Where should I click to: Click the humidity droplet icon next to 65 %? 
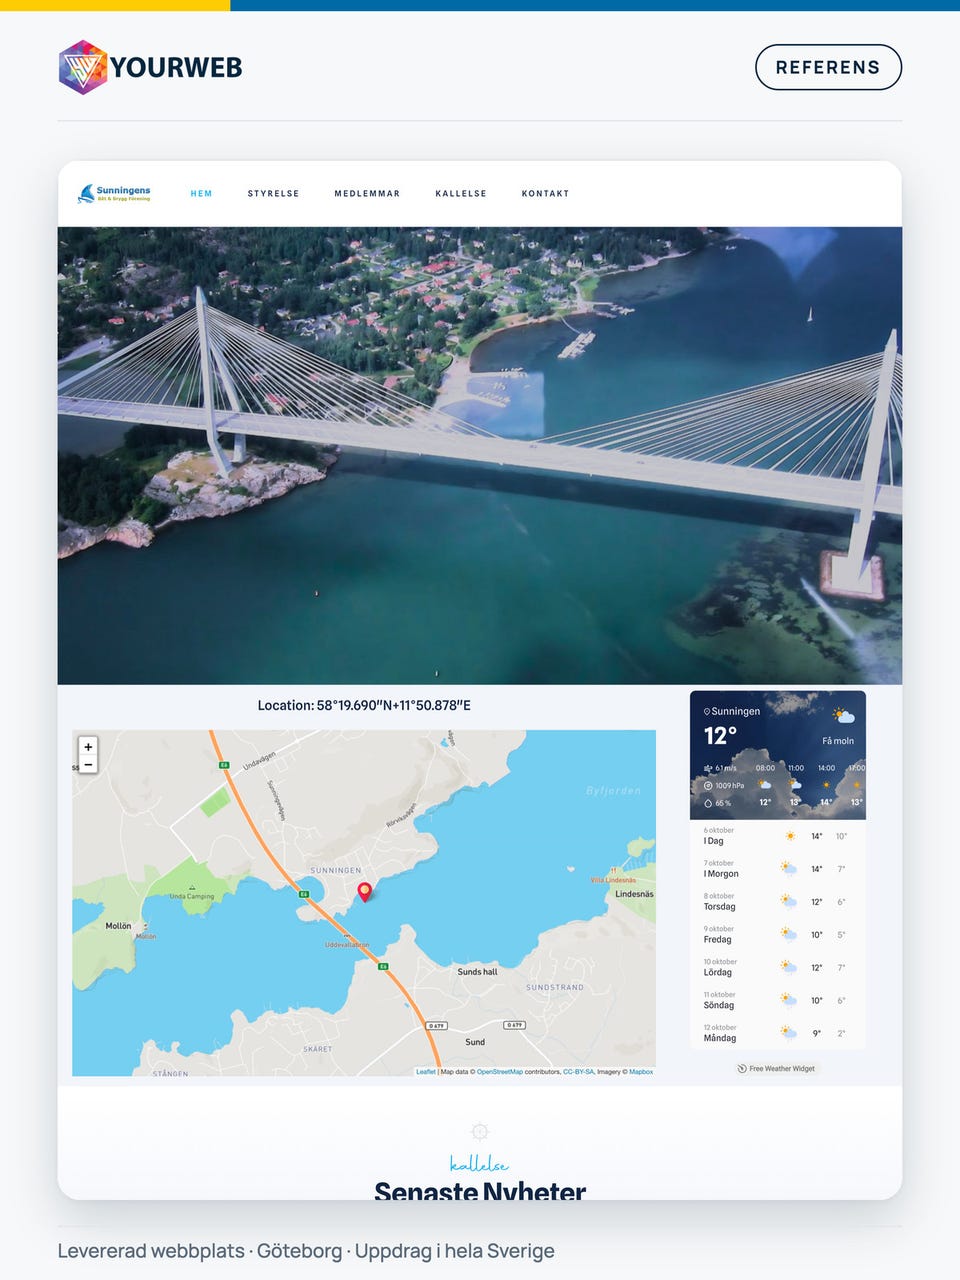tap(708, 802)
